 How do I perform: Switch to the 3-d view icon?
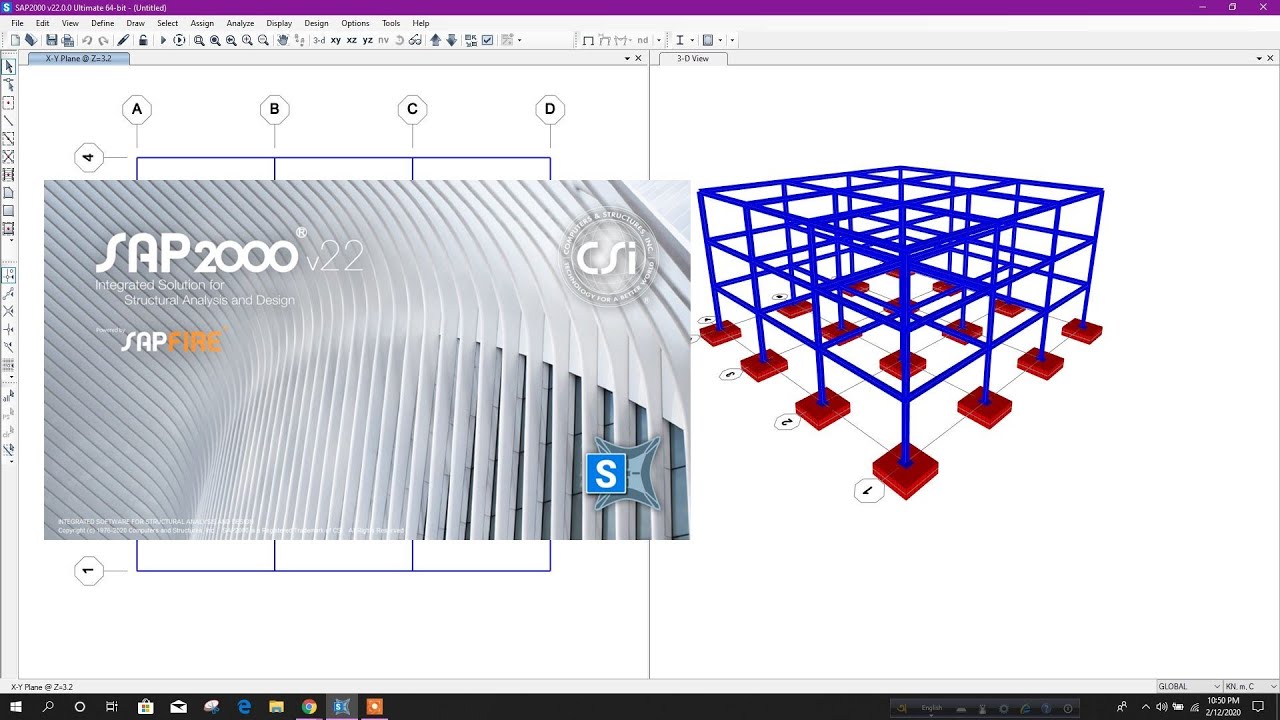coord(318,40)
